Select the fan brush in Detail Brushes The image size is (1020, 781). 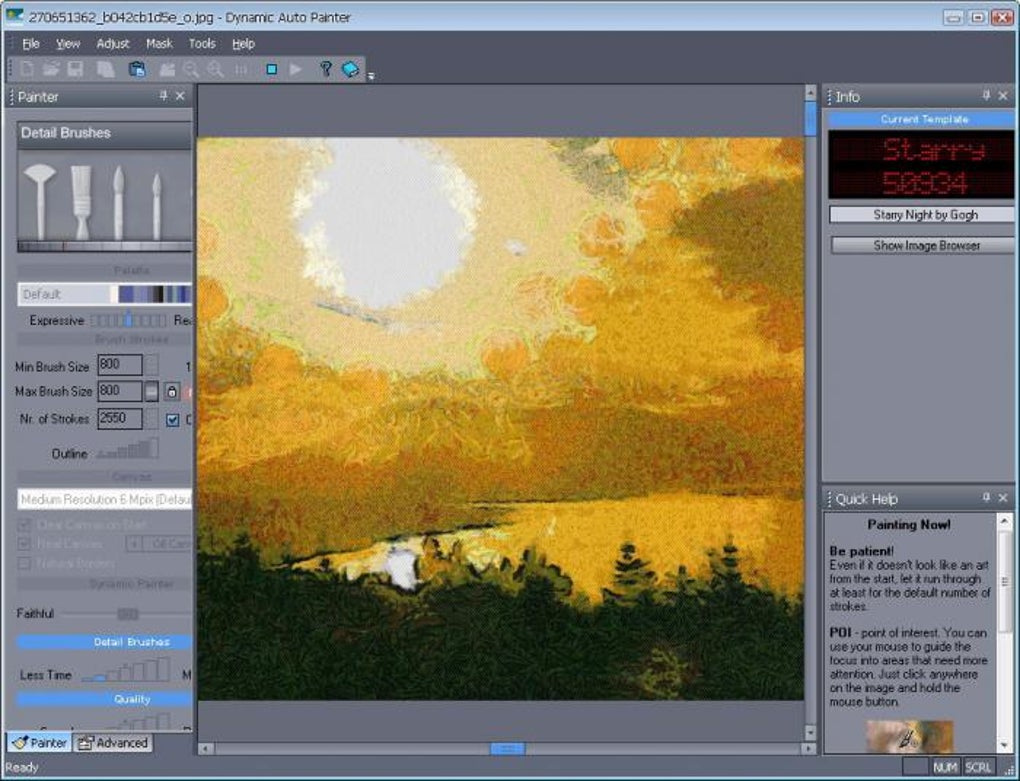40,201
